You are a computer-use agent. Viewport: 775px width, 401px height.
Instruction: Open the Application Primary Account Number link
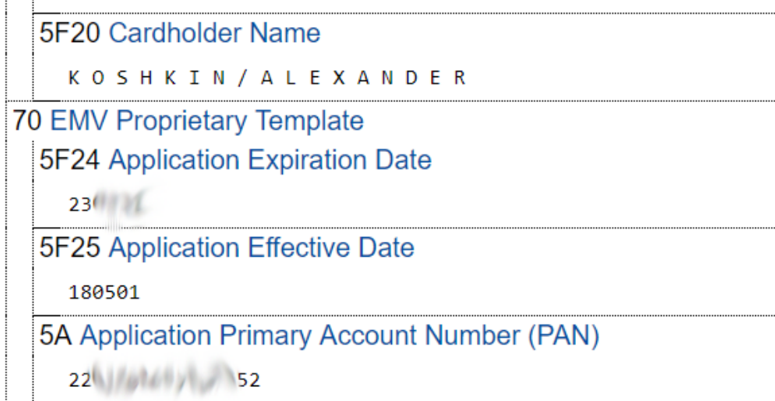[339, 336]
